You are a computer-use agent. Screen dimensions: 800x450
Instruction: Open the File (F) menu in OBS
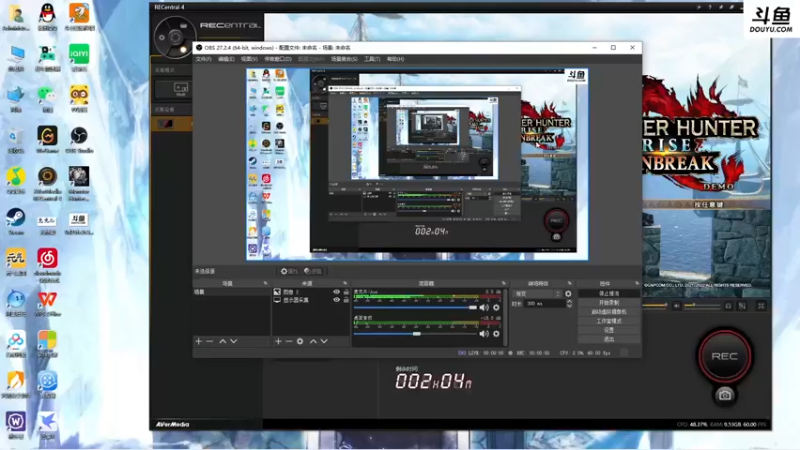click(x=203, y=59)
